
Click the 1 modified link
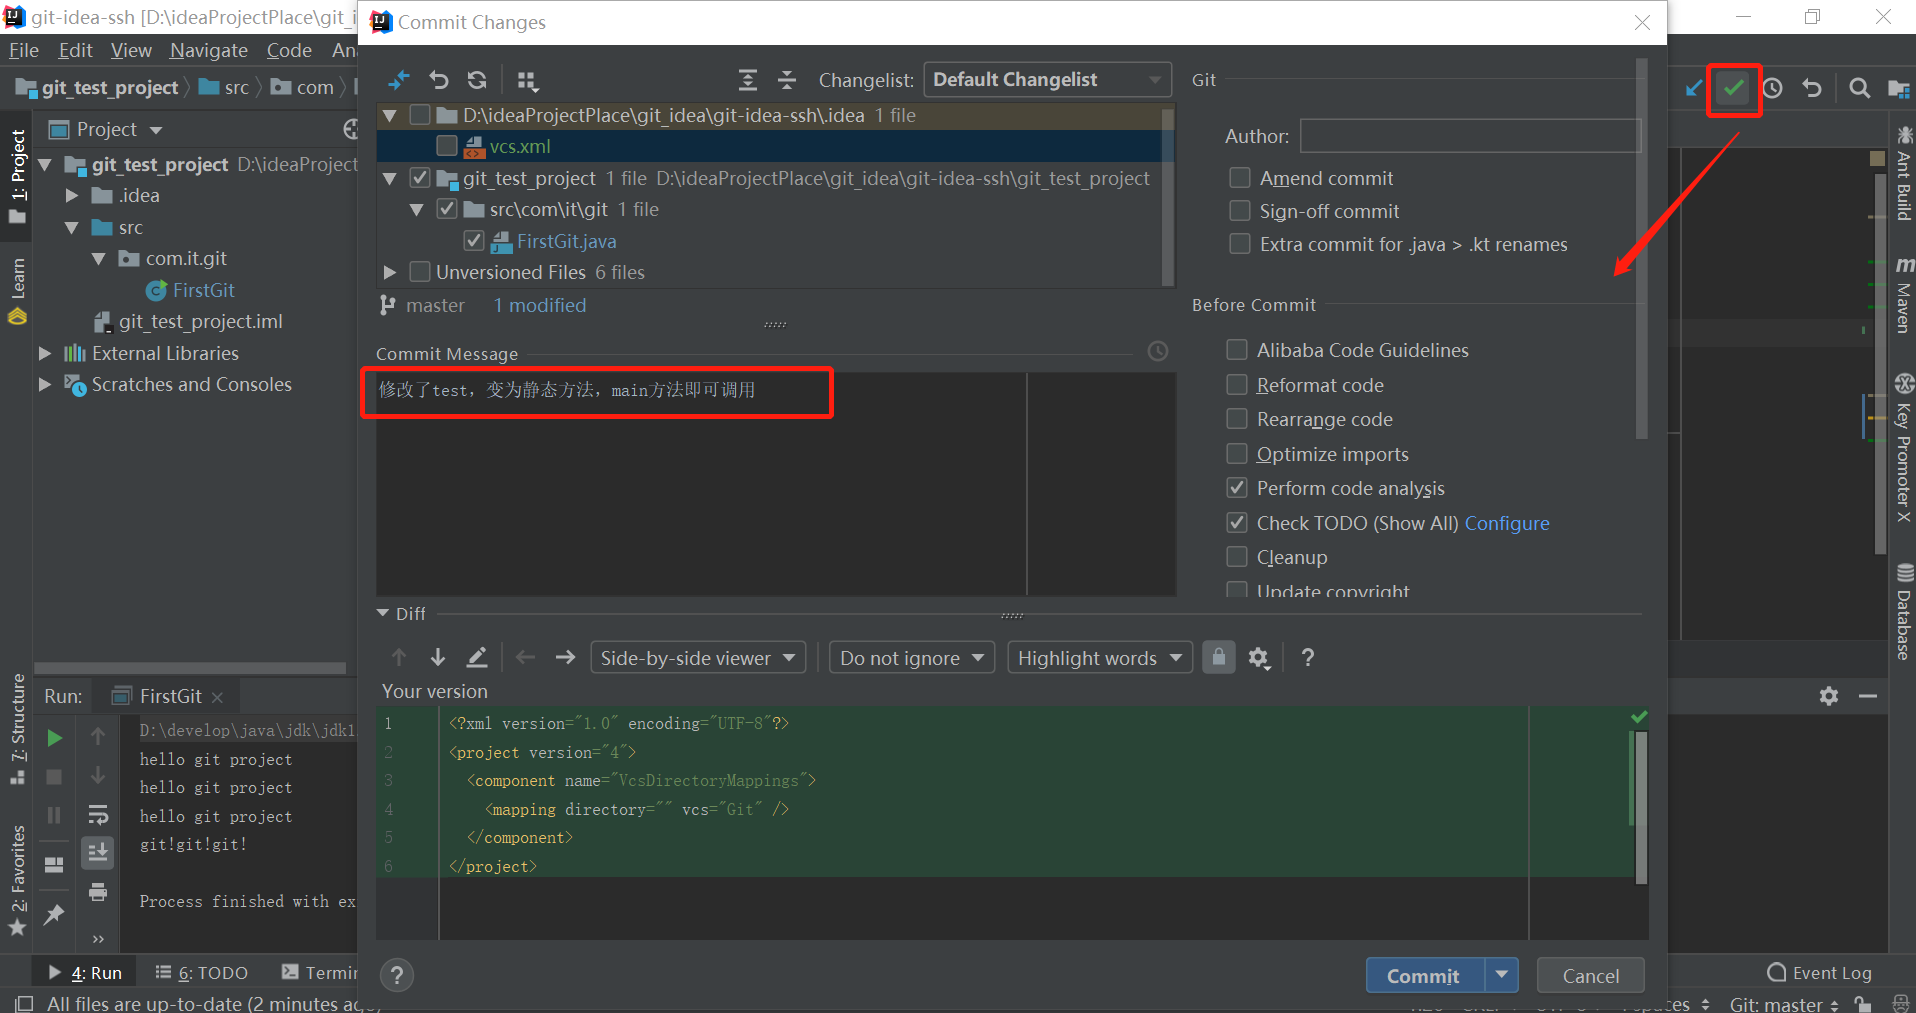point(540,305)
